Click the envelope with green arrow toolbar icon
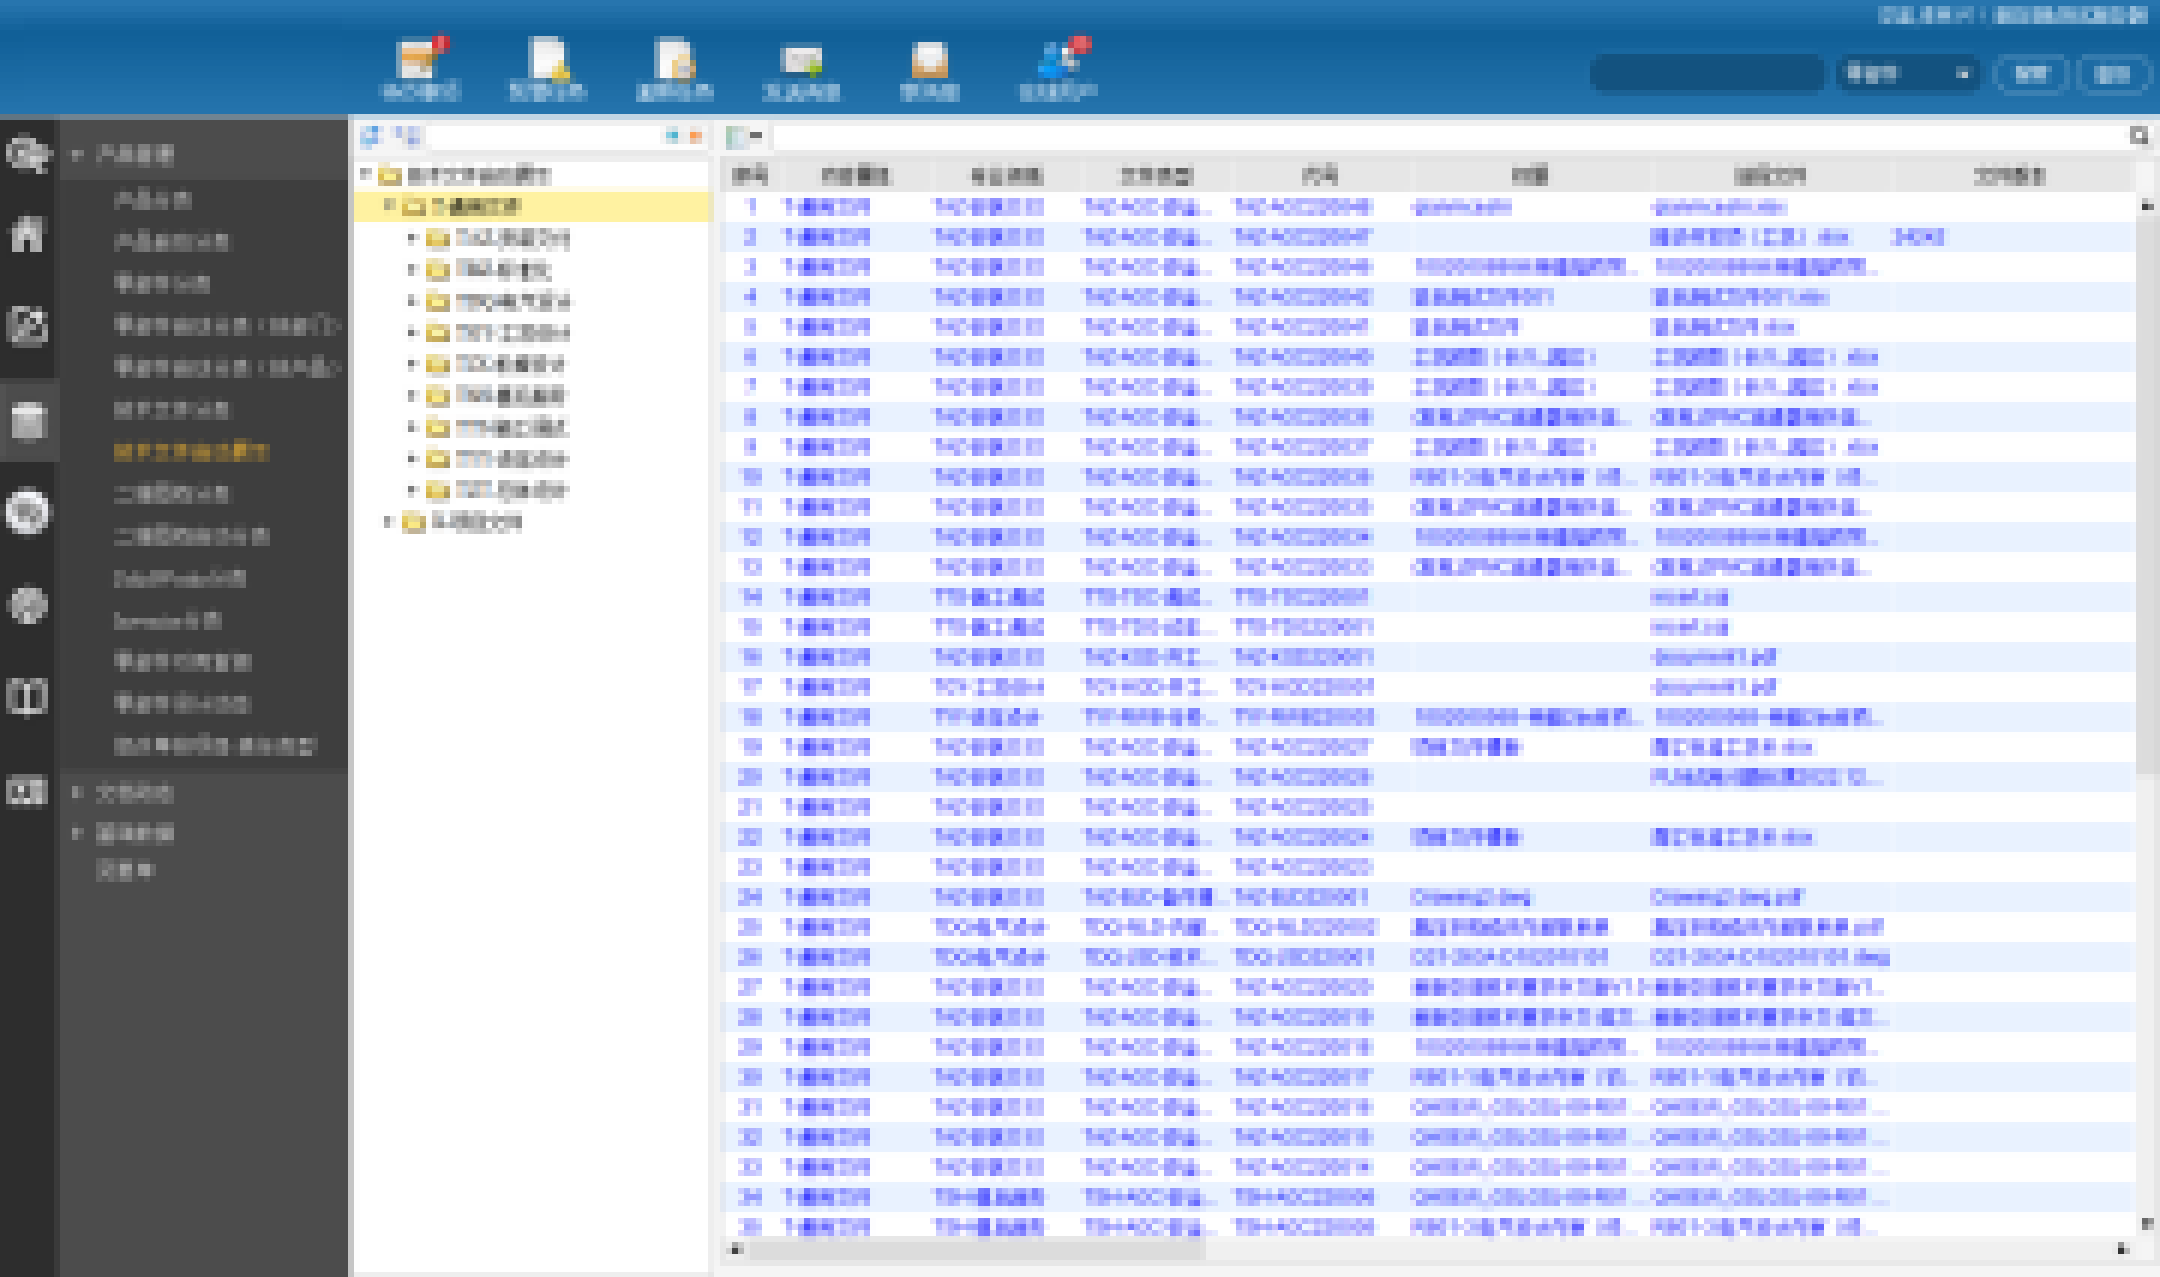The image size is (2160, 1277). [x=802, y=61]
